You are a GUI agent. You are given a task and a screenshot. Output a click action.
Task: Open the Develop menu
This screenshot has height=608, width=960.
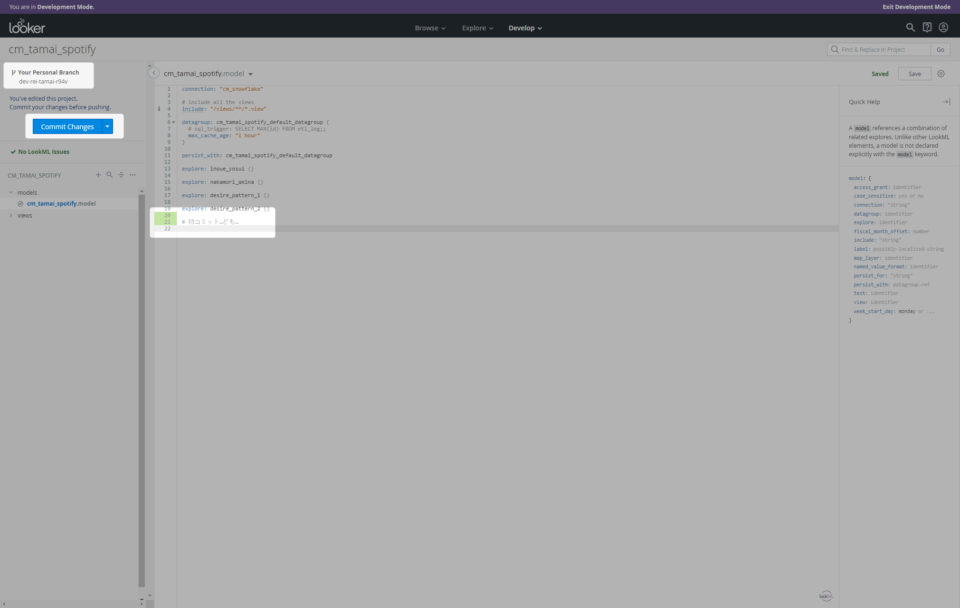coord(525,27)
